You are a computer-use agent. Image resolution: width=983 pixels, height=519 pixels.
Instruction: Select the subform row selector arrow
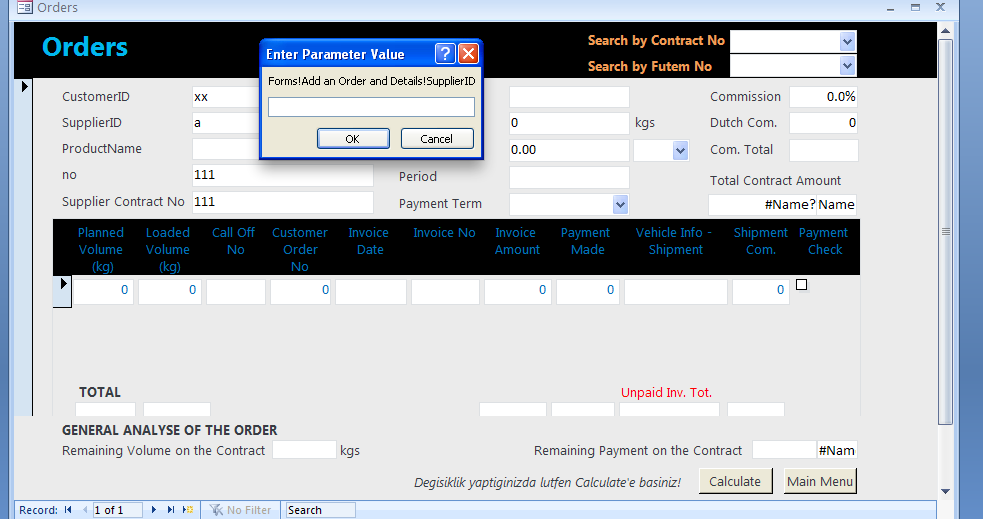click(x=62, y=285)
